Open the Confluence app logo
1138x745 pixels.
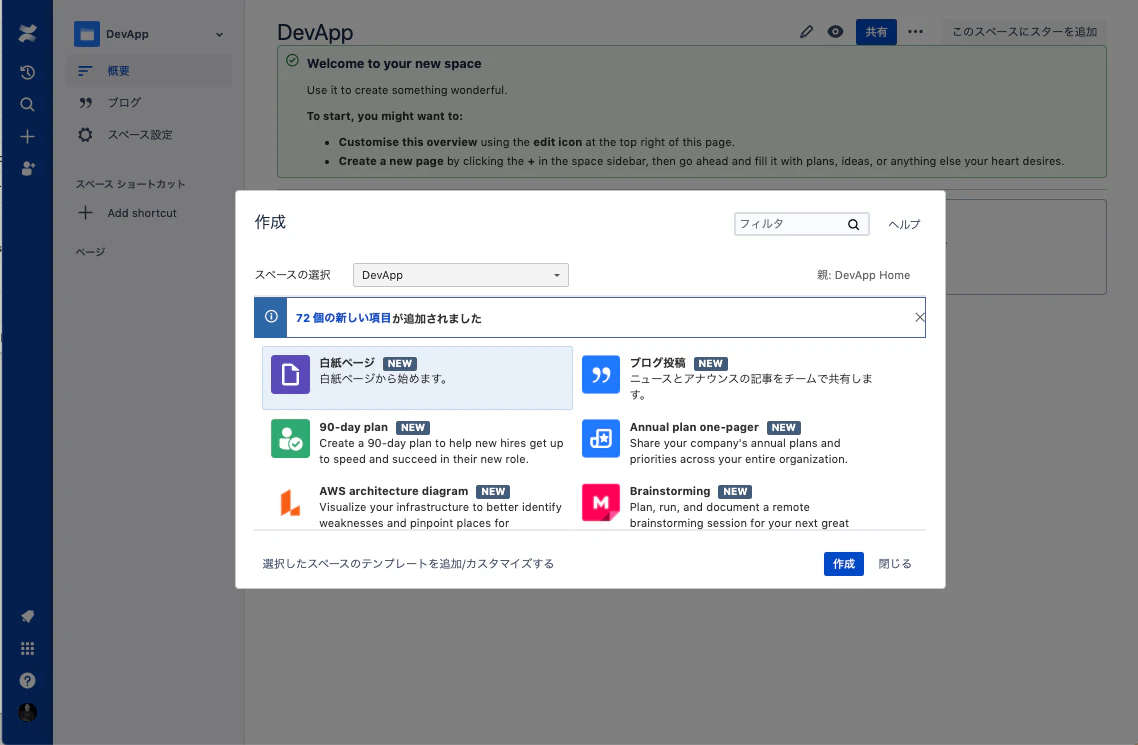pyautogui.click(x=27, y=31)
